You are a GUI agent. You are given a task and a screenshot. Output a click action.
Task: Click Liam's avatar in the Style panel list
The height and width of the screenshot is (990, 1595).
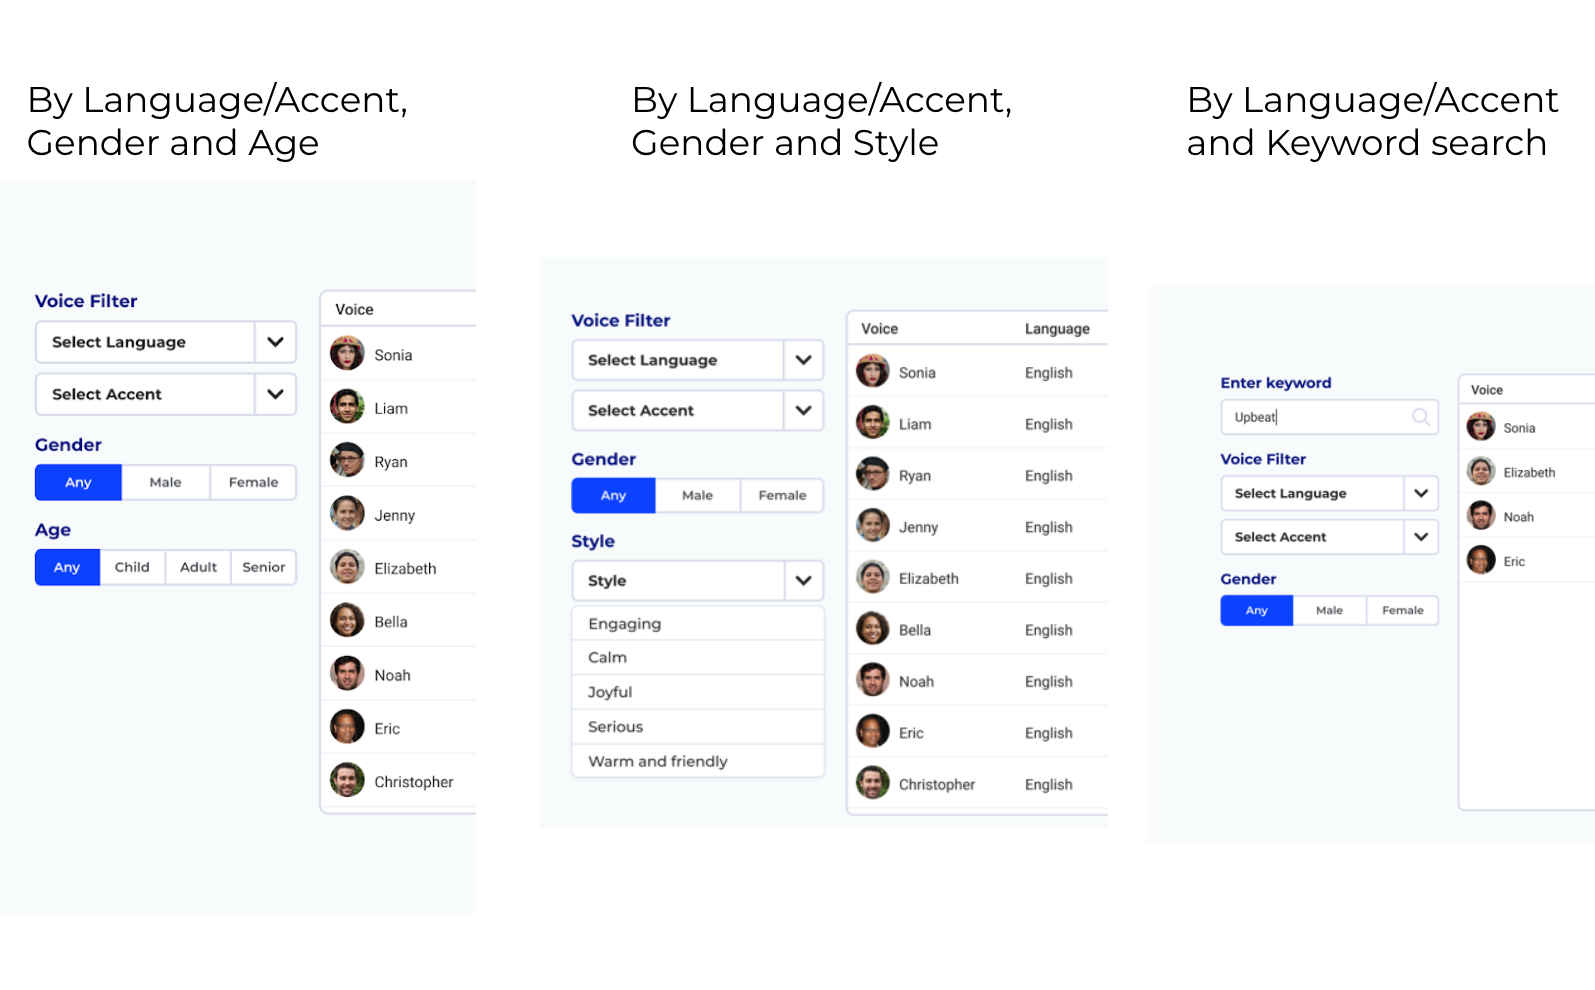coord(872,423)
